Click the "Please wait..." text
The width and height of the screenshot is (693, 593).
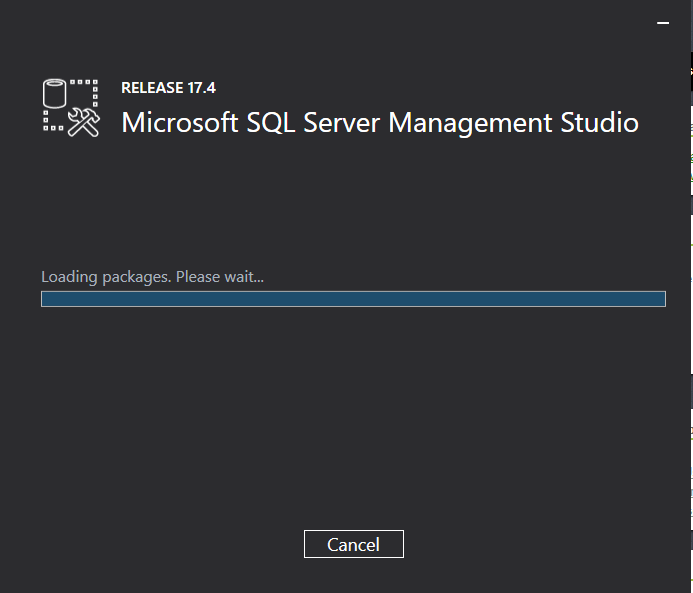220,277
